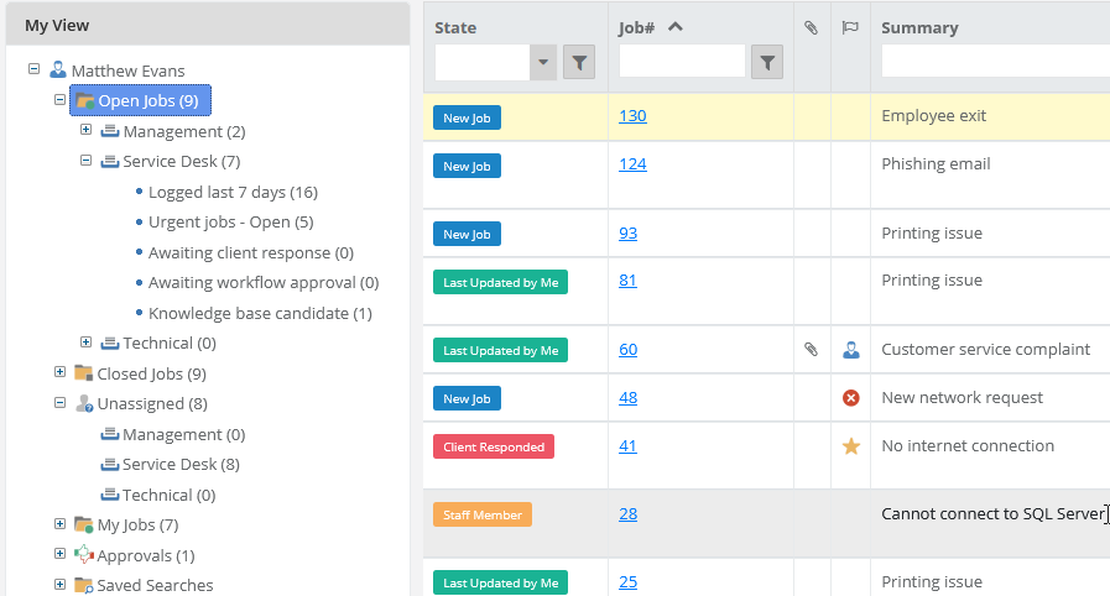Image resolution: width=1110 pixels, height=596 pixels.
Task: Click the attachment column header paperclip icon
Action: coord(811,28)
